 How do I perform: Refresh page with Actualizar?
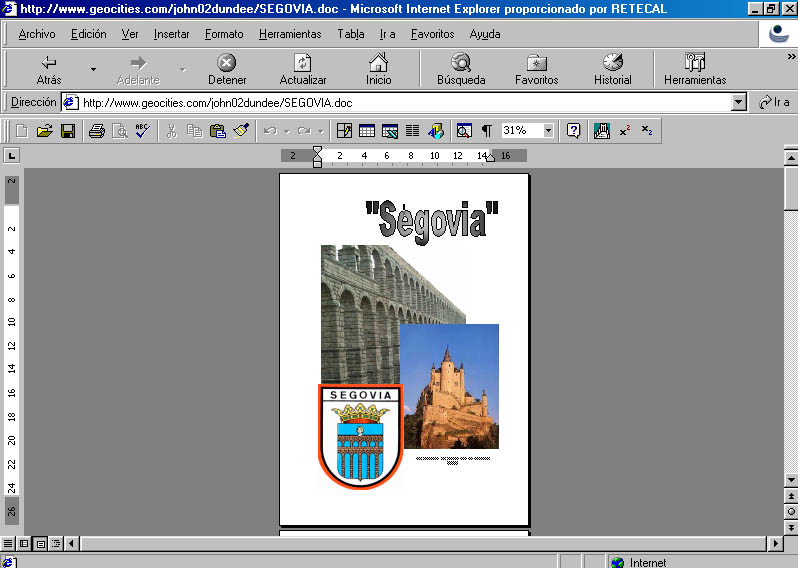303,69
